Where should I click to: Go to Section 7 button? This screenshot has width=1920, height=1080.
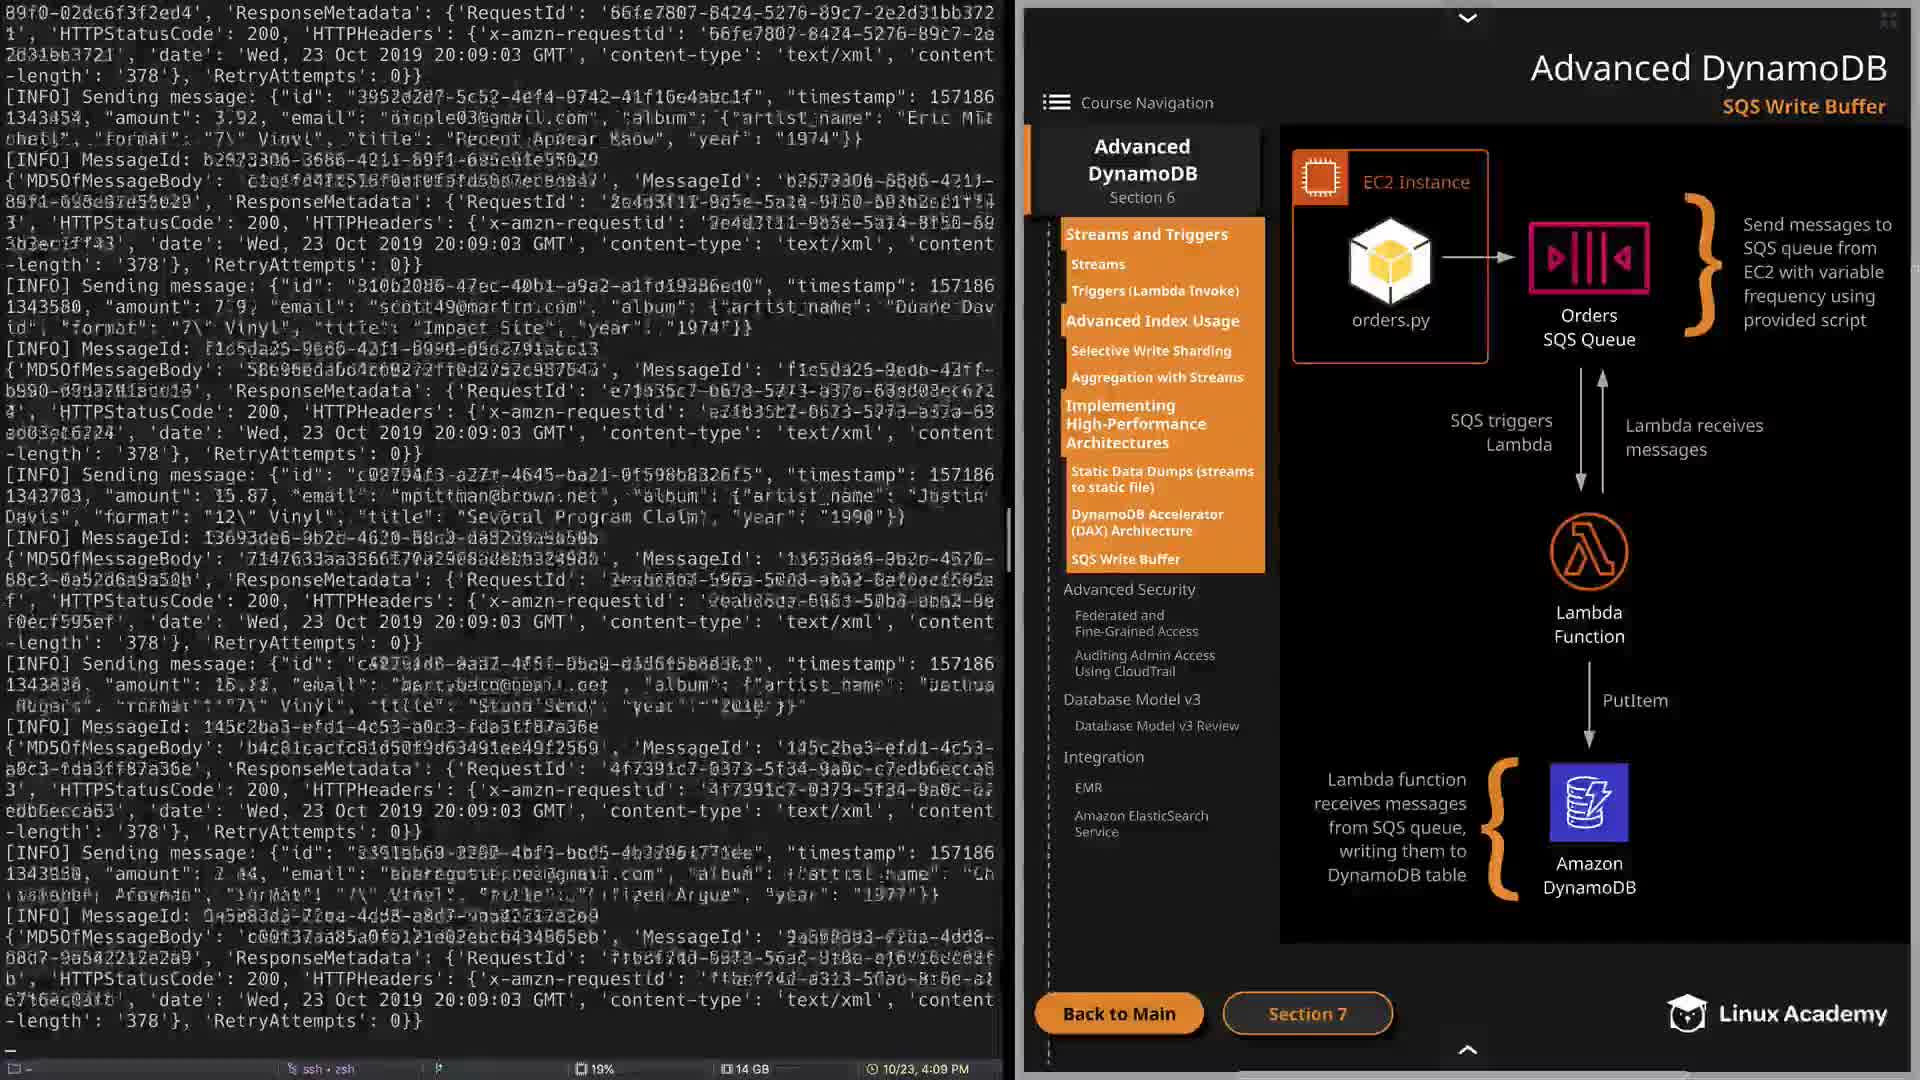point(1307,1013)
